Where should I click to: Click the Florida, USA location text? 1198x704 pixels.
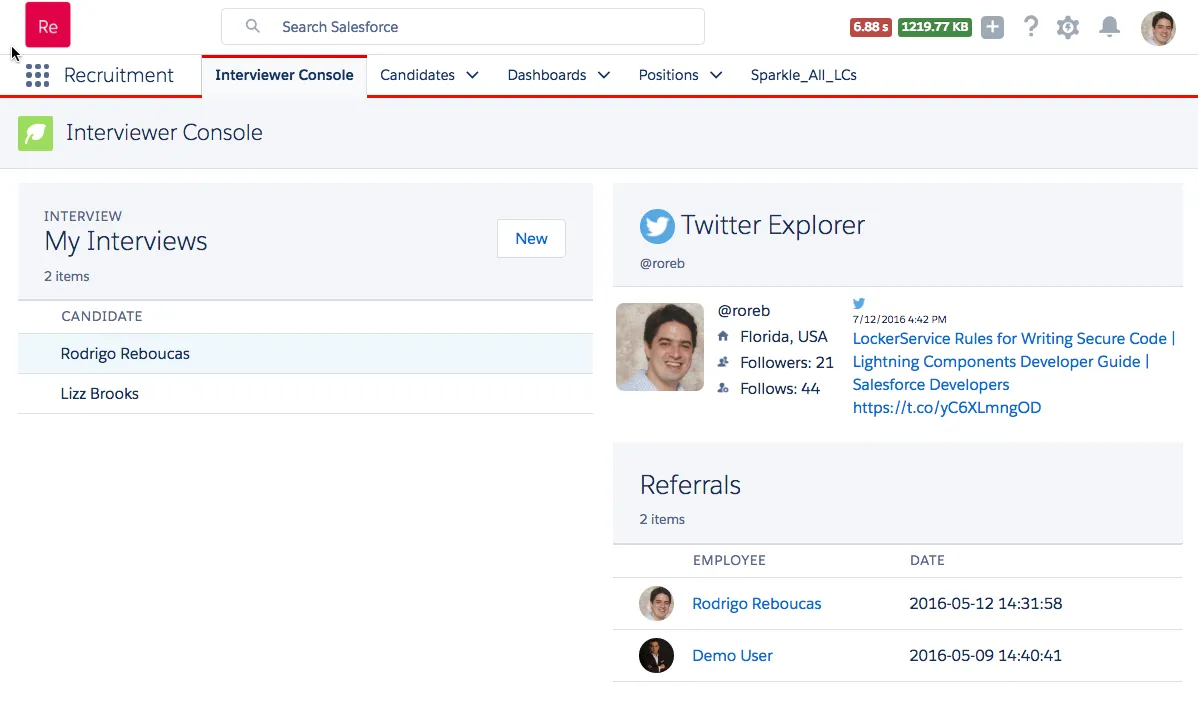click(x=784, y=336)
